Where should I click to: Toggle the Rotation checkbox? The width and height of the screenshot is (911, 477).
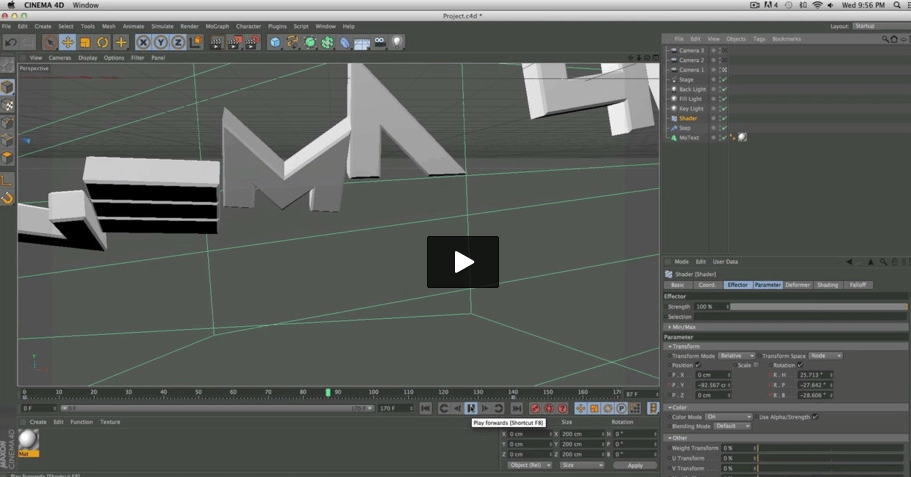point(800,365)
